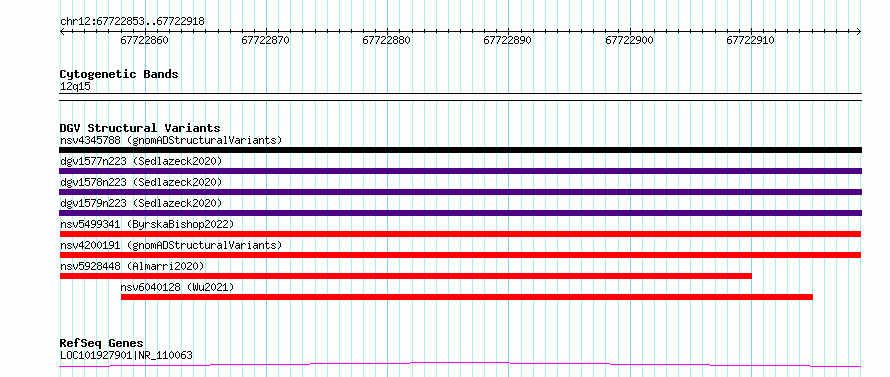
Task: Open variant label nsv4200191 (gnomADStructuralVariants)
Action: (171, 245)
